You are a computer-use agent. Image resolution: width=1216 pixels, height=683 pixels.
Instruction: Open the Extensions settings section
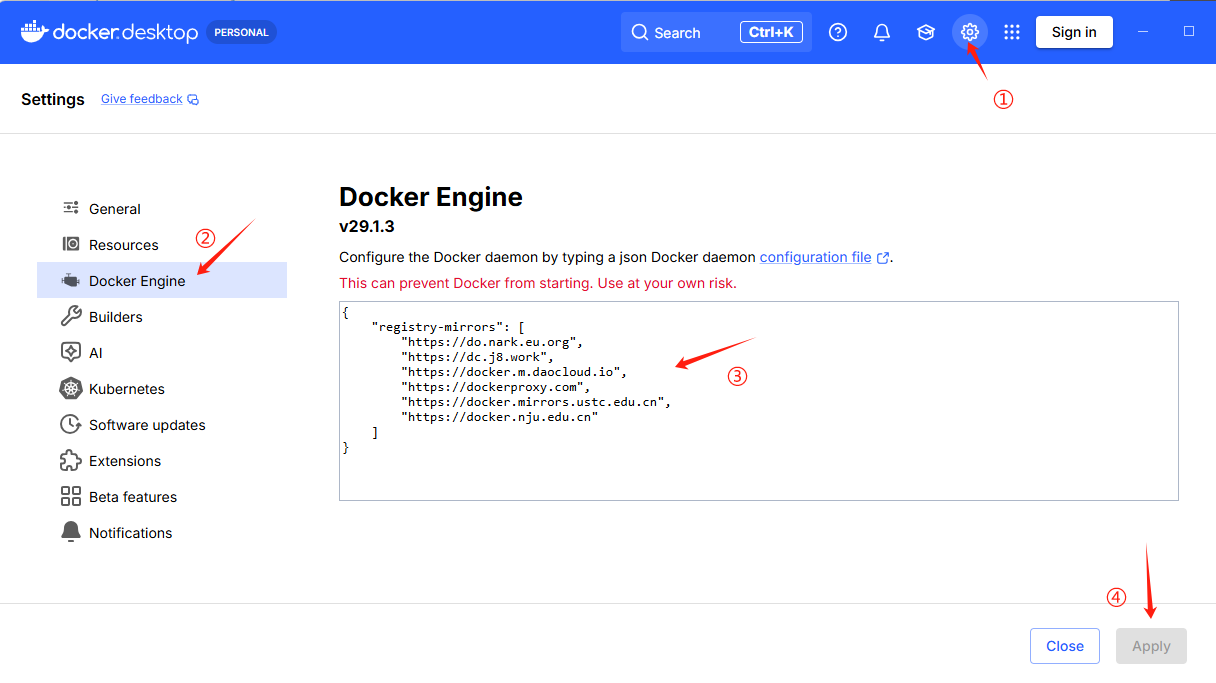162,460
